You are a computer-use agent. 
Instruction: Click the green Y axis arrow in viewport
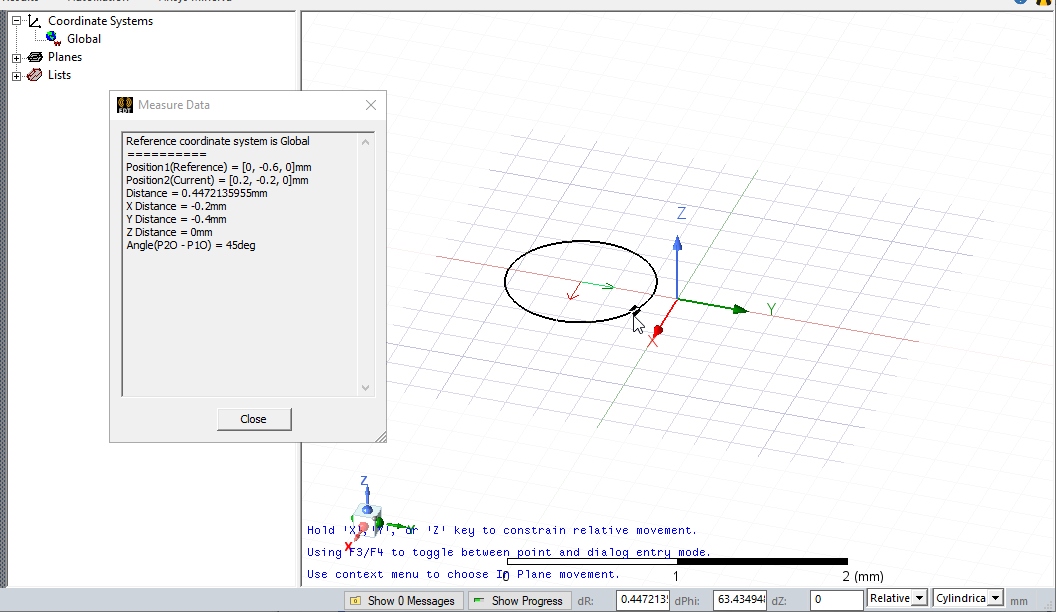[739, 309]
